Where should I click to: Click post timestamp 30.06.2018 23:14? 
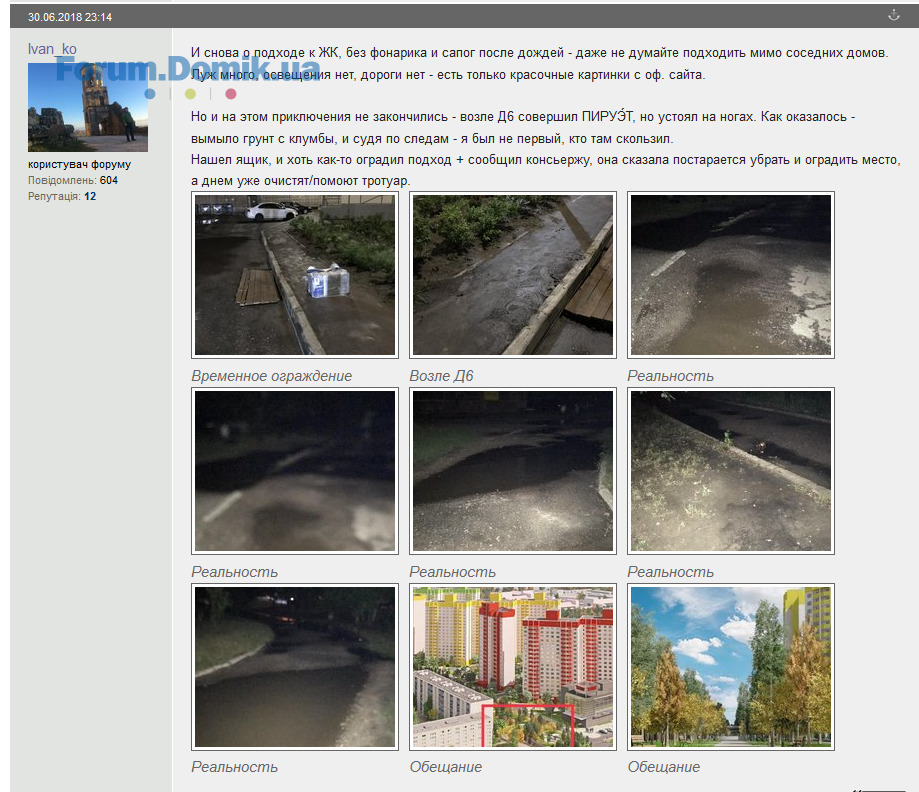pyautogui.click(x=70, y=17)
